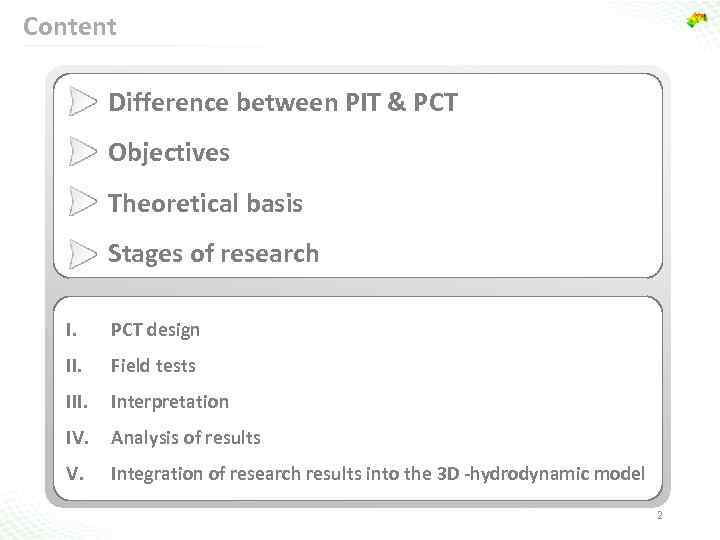
Task: Click the Field tests entry
Action: point(153,366)
